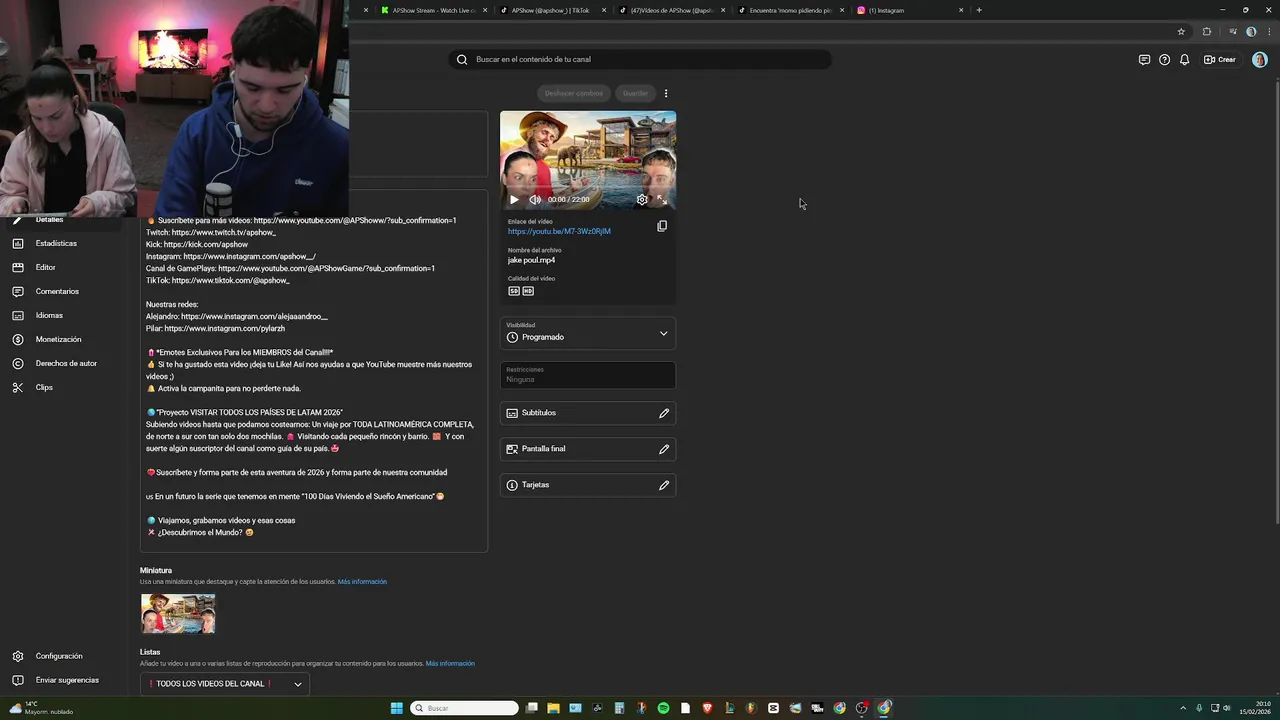Expand video preview to fullscreen
The width and height of the screenshot is (1280, 720).
[x=661, y=199]
